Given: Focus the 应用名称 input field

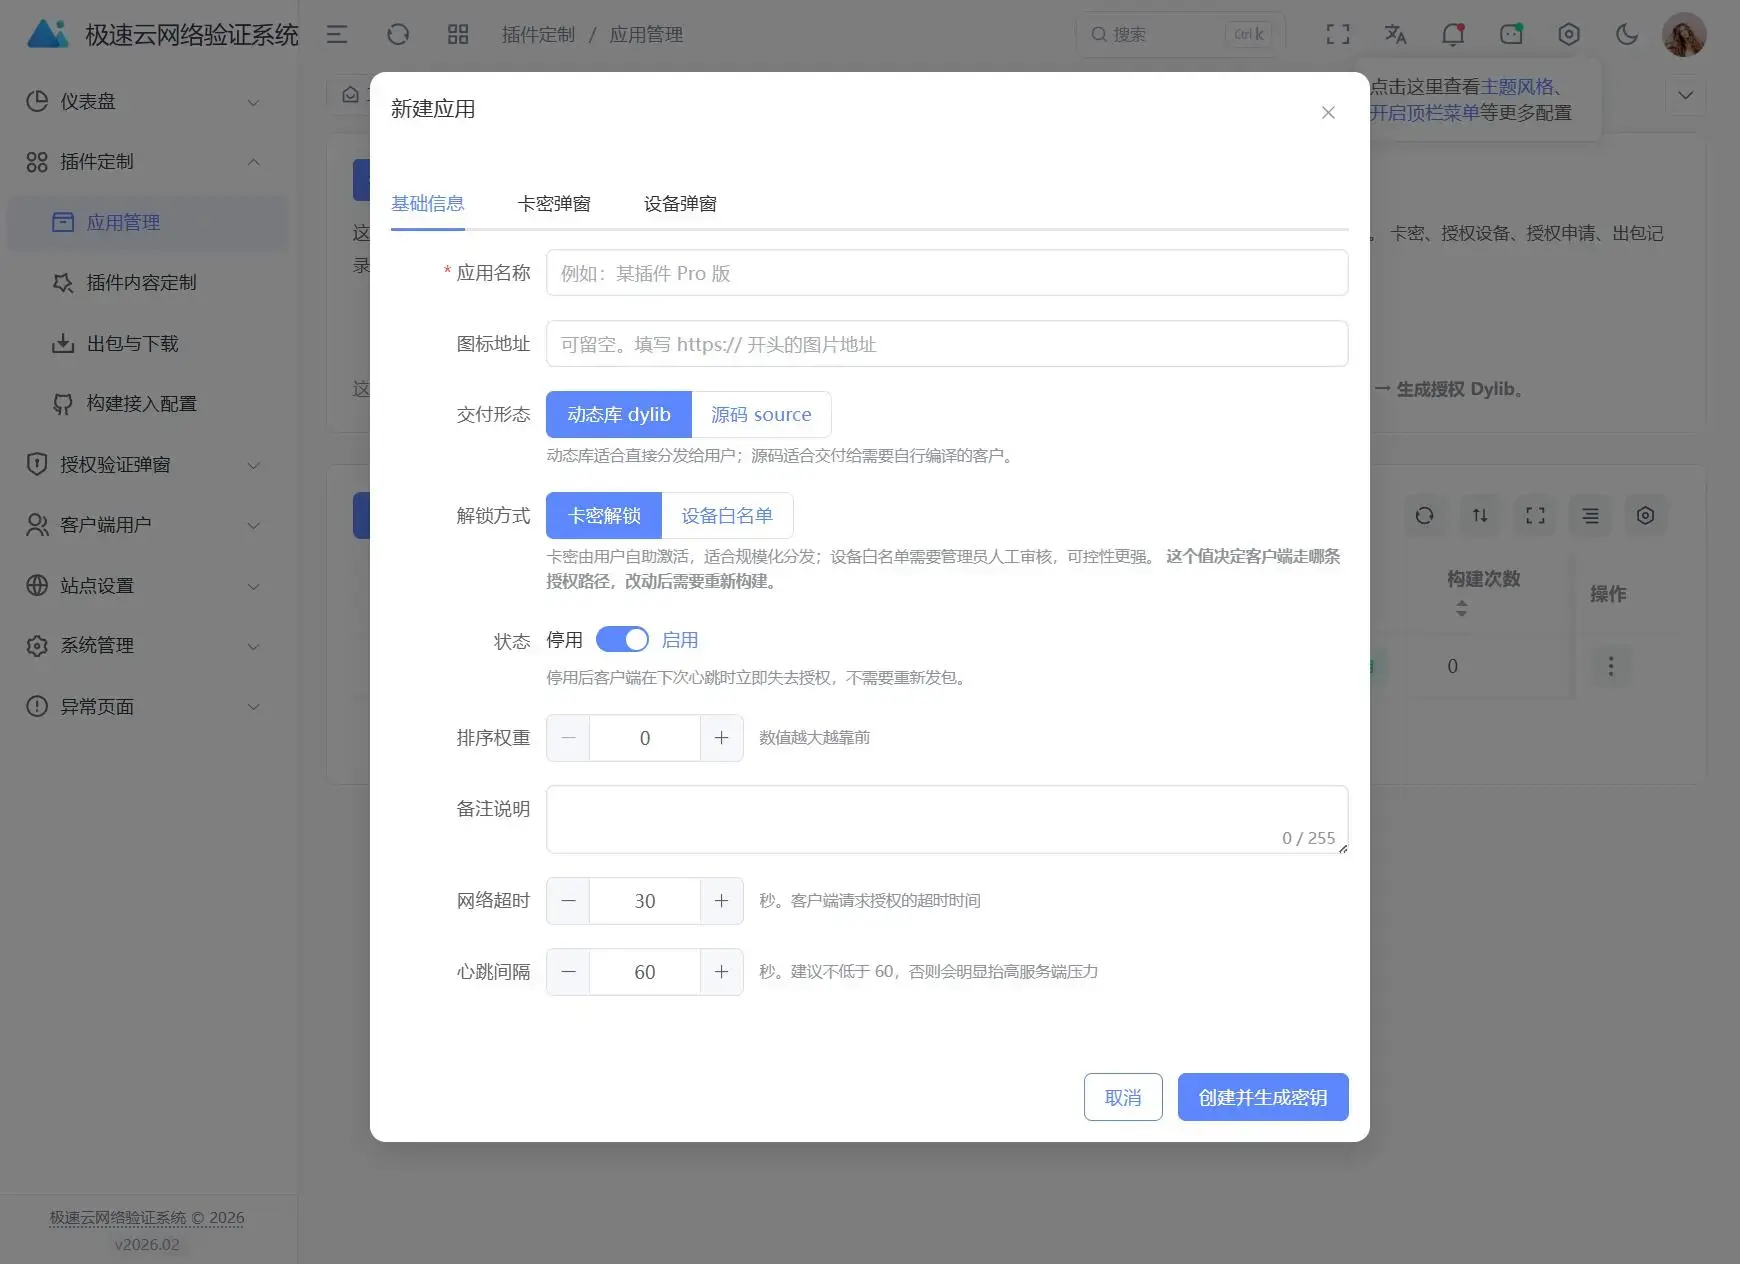Looking at the screenshot, I should (x=947, y=273).
